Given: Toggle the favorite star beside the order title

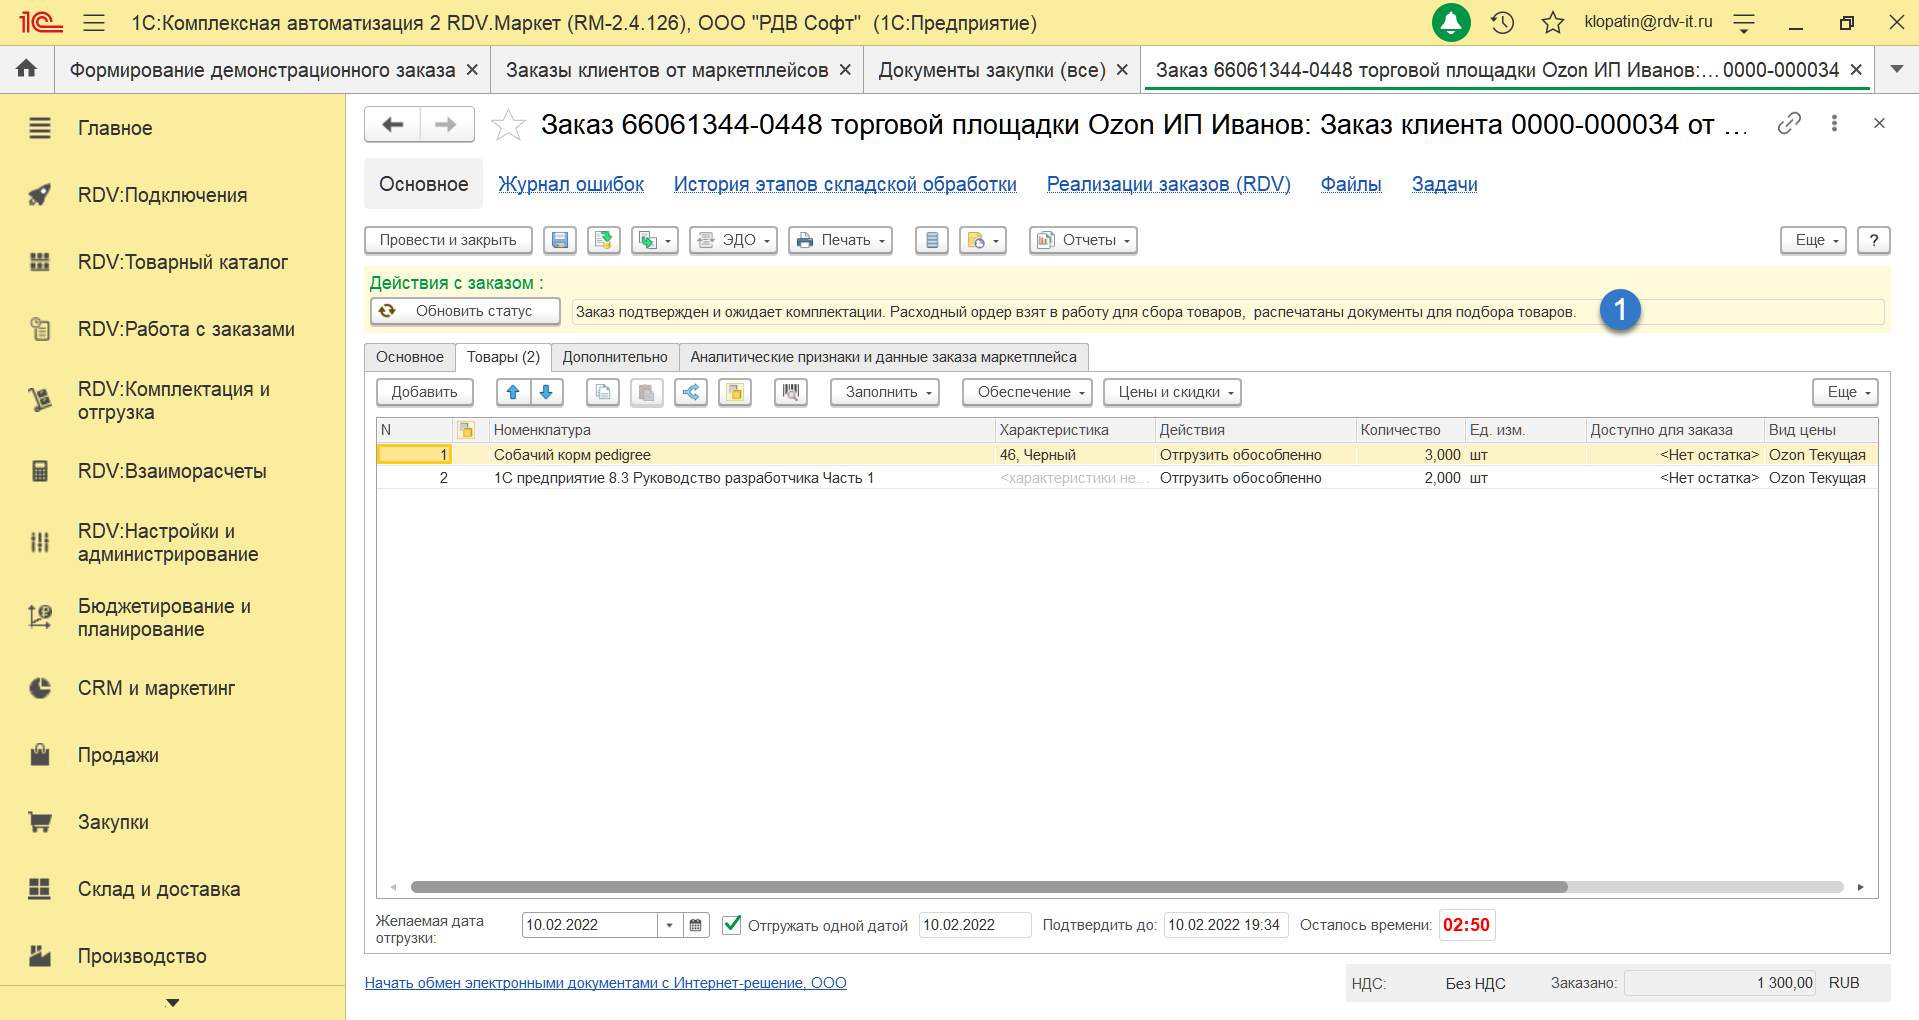Looking at the screenshot, I should tap(508, 125).
